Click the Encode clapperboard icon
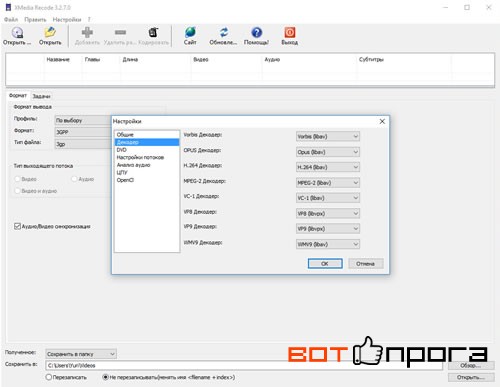Screen dimensions: 500x387 [x=153, y=32]
